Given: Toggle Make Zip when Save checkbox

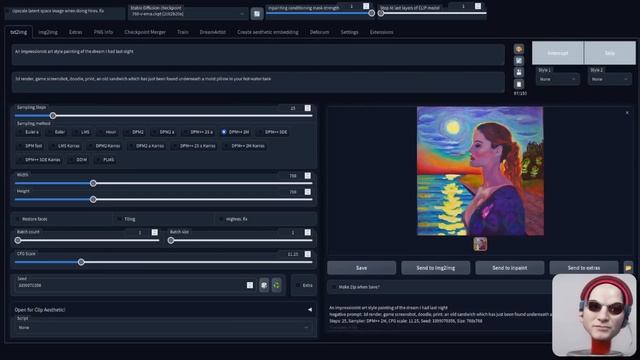Looking at the screenshot, I should pyautogui.click(x=334, y=287).
